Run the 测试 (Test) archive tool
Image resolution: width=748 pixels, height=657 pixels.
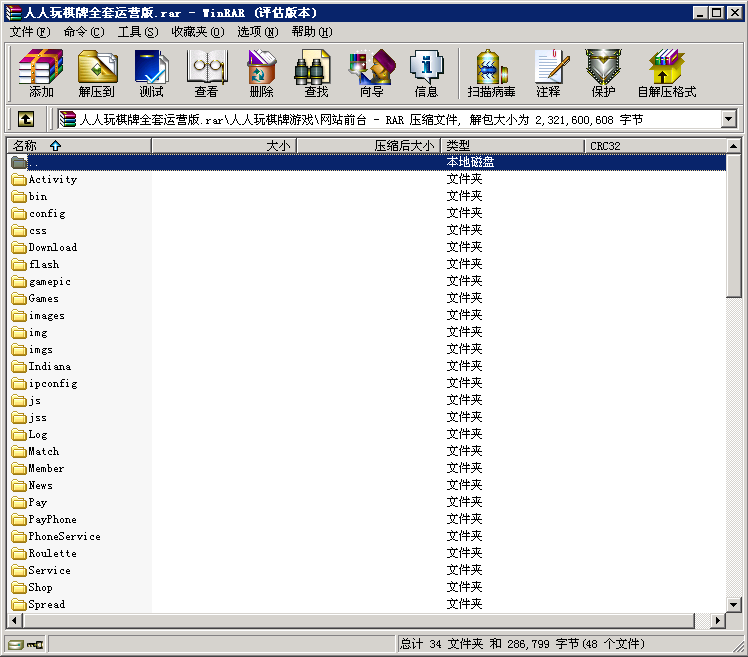[x=151, y=73]
